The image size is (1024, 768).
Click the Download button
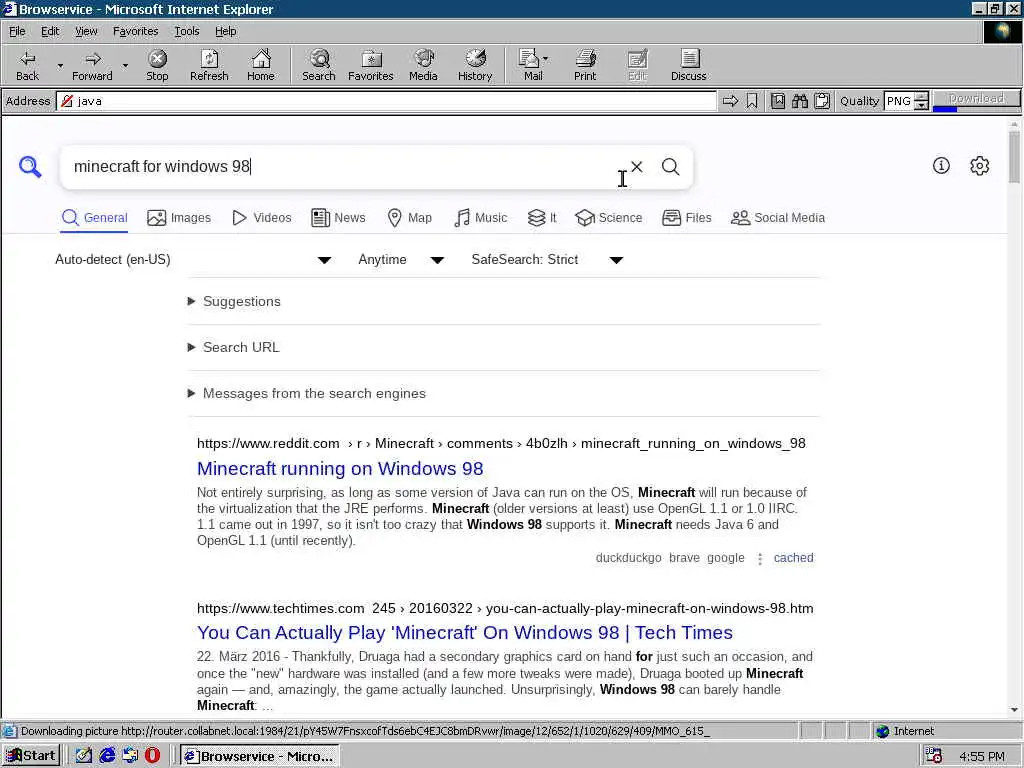[976, 99]
